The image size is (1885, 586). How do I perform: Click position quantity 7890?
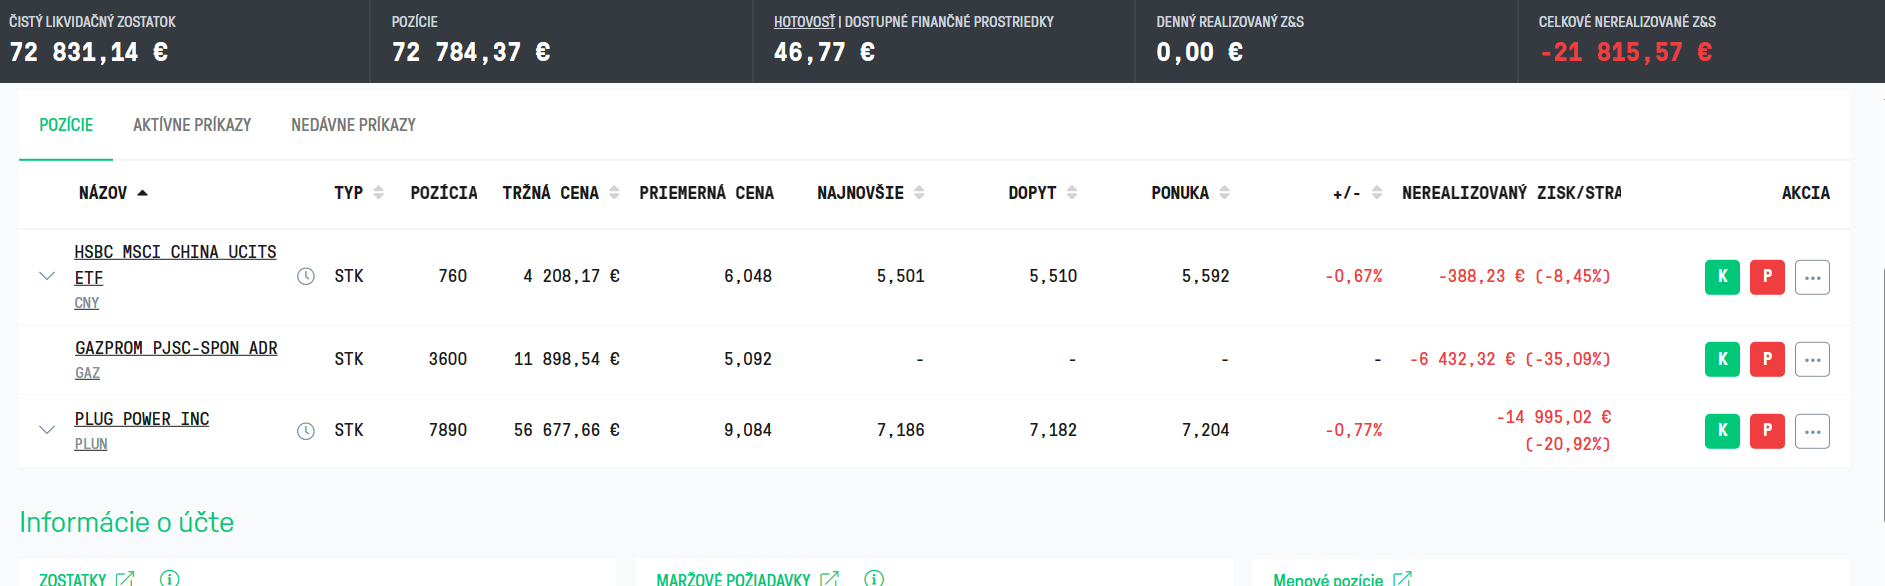pyautogui.click(x=447, y=430)
